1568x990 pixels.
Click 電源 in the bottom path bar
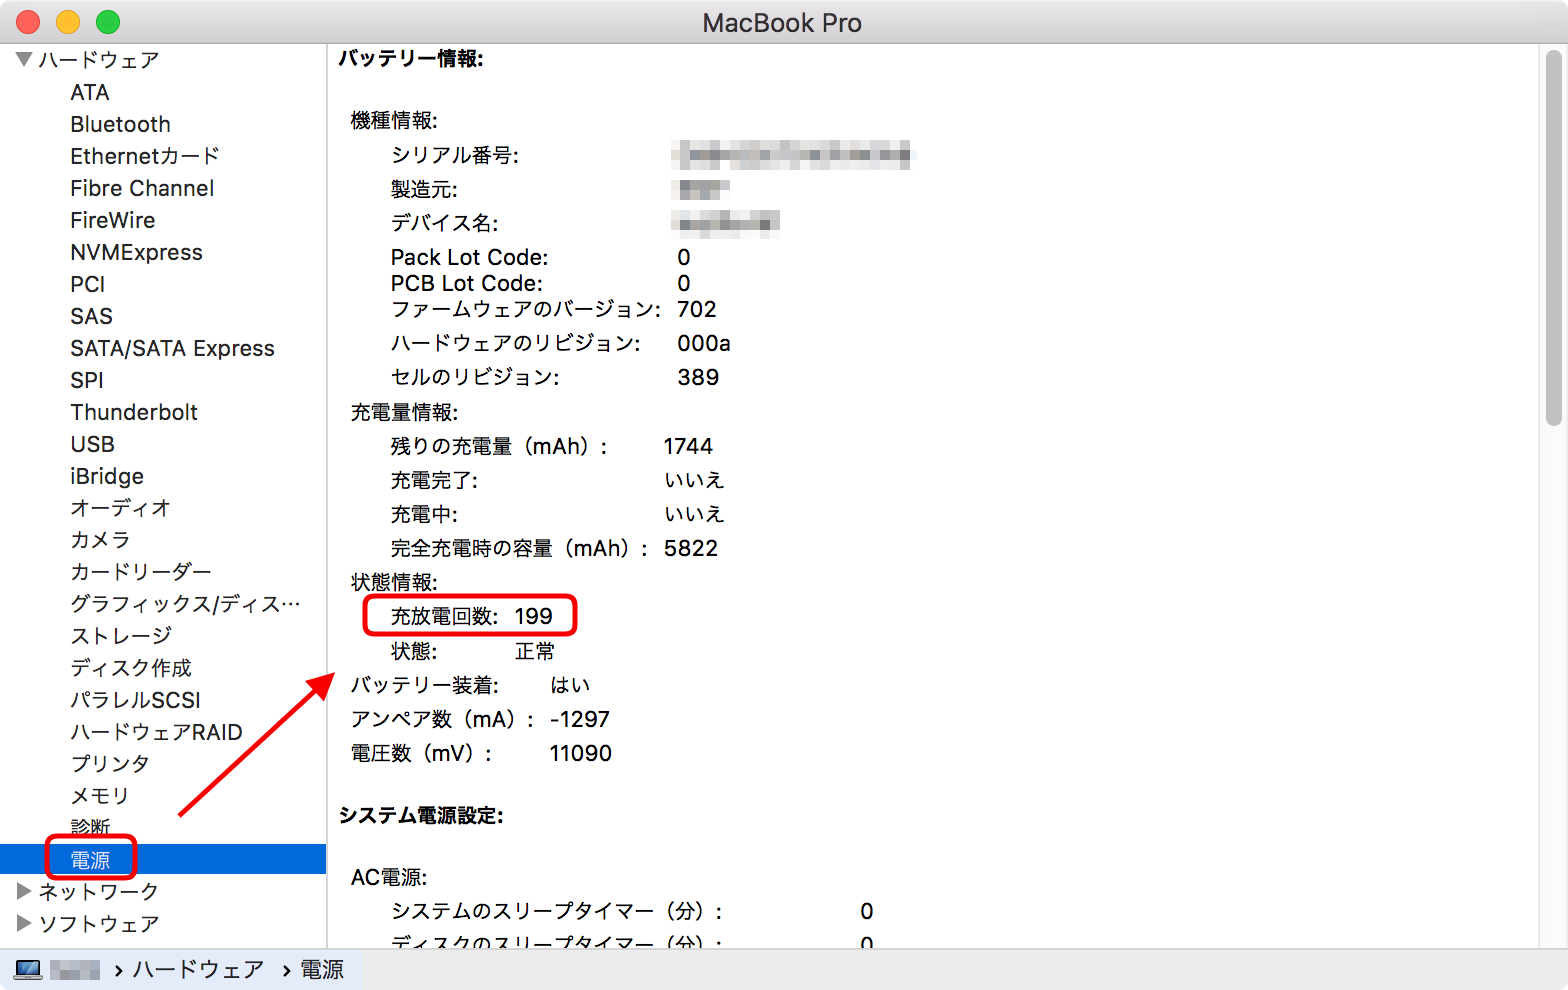point(322,970)
